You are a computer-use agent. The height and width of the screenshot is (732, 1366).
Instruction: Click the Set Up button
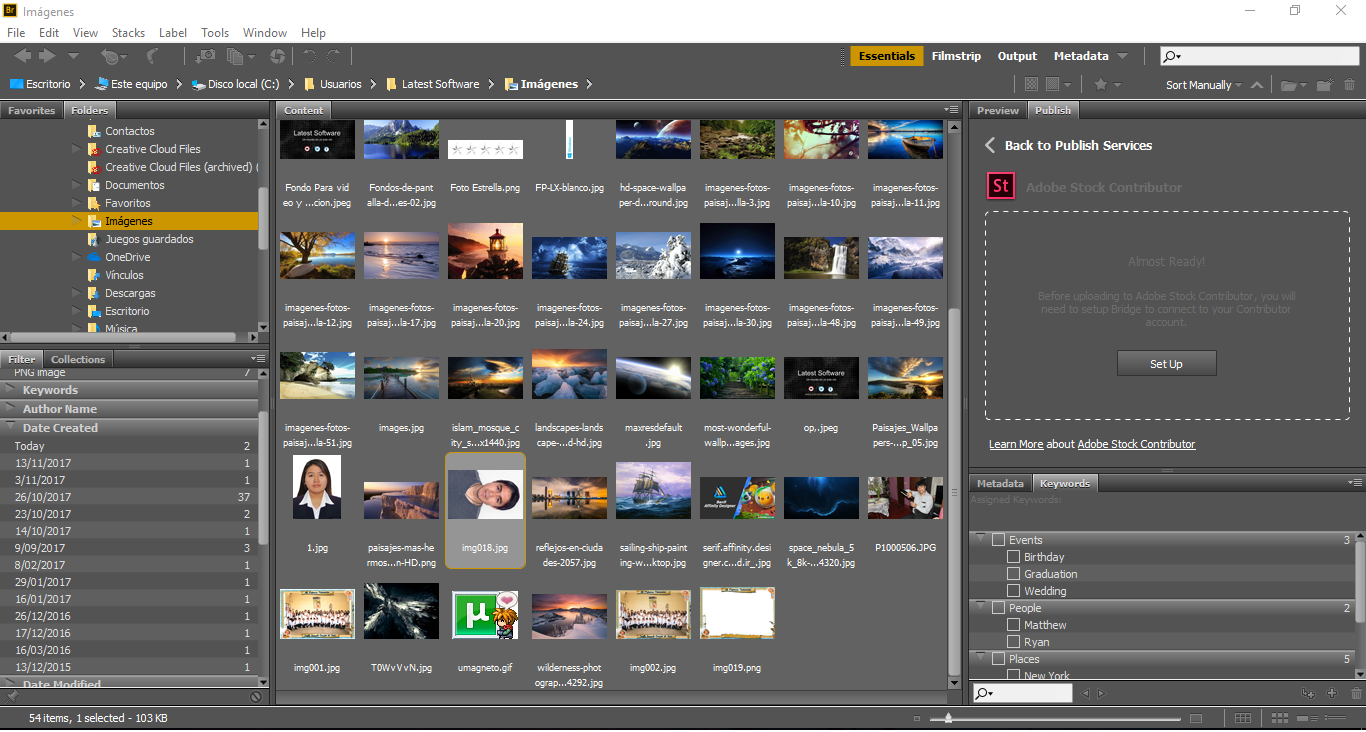(x=1166, y=363)
